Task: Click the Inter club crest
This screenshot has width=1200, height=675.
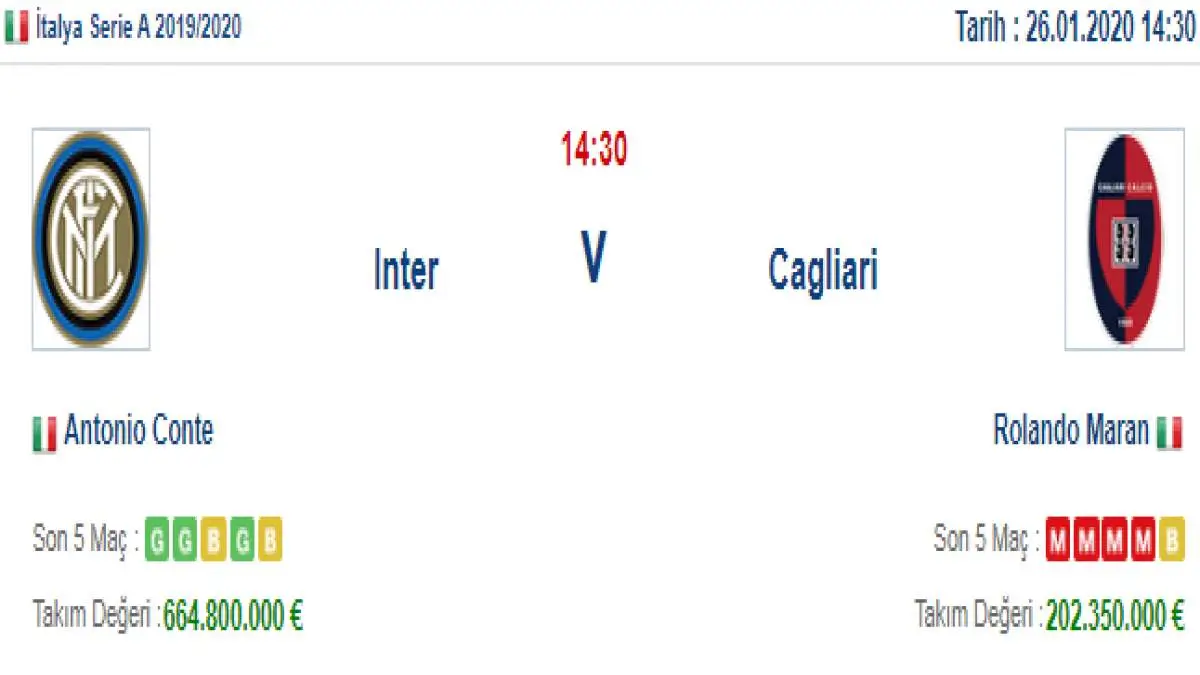Action: [x=91, y=239]
